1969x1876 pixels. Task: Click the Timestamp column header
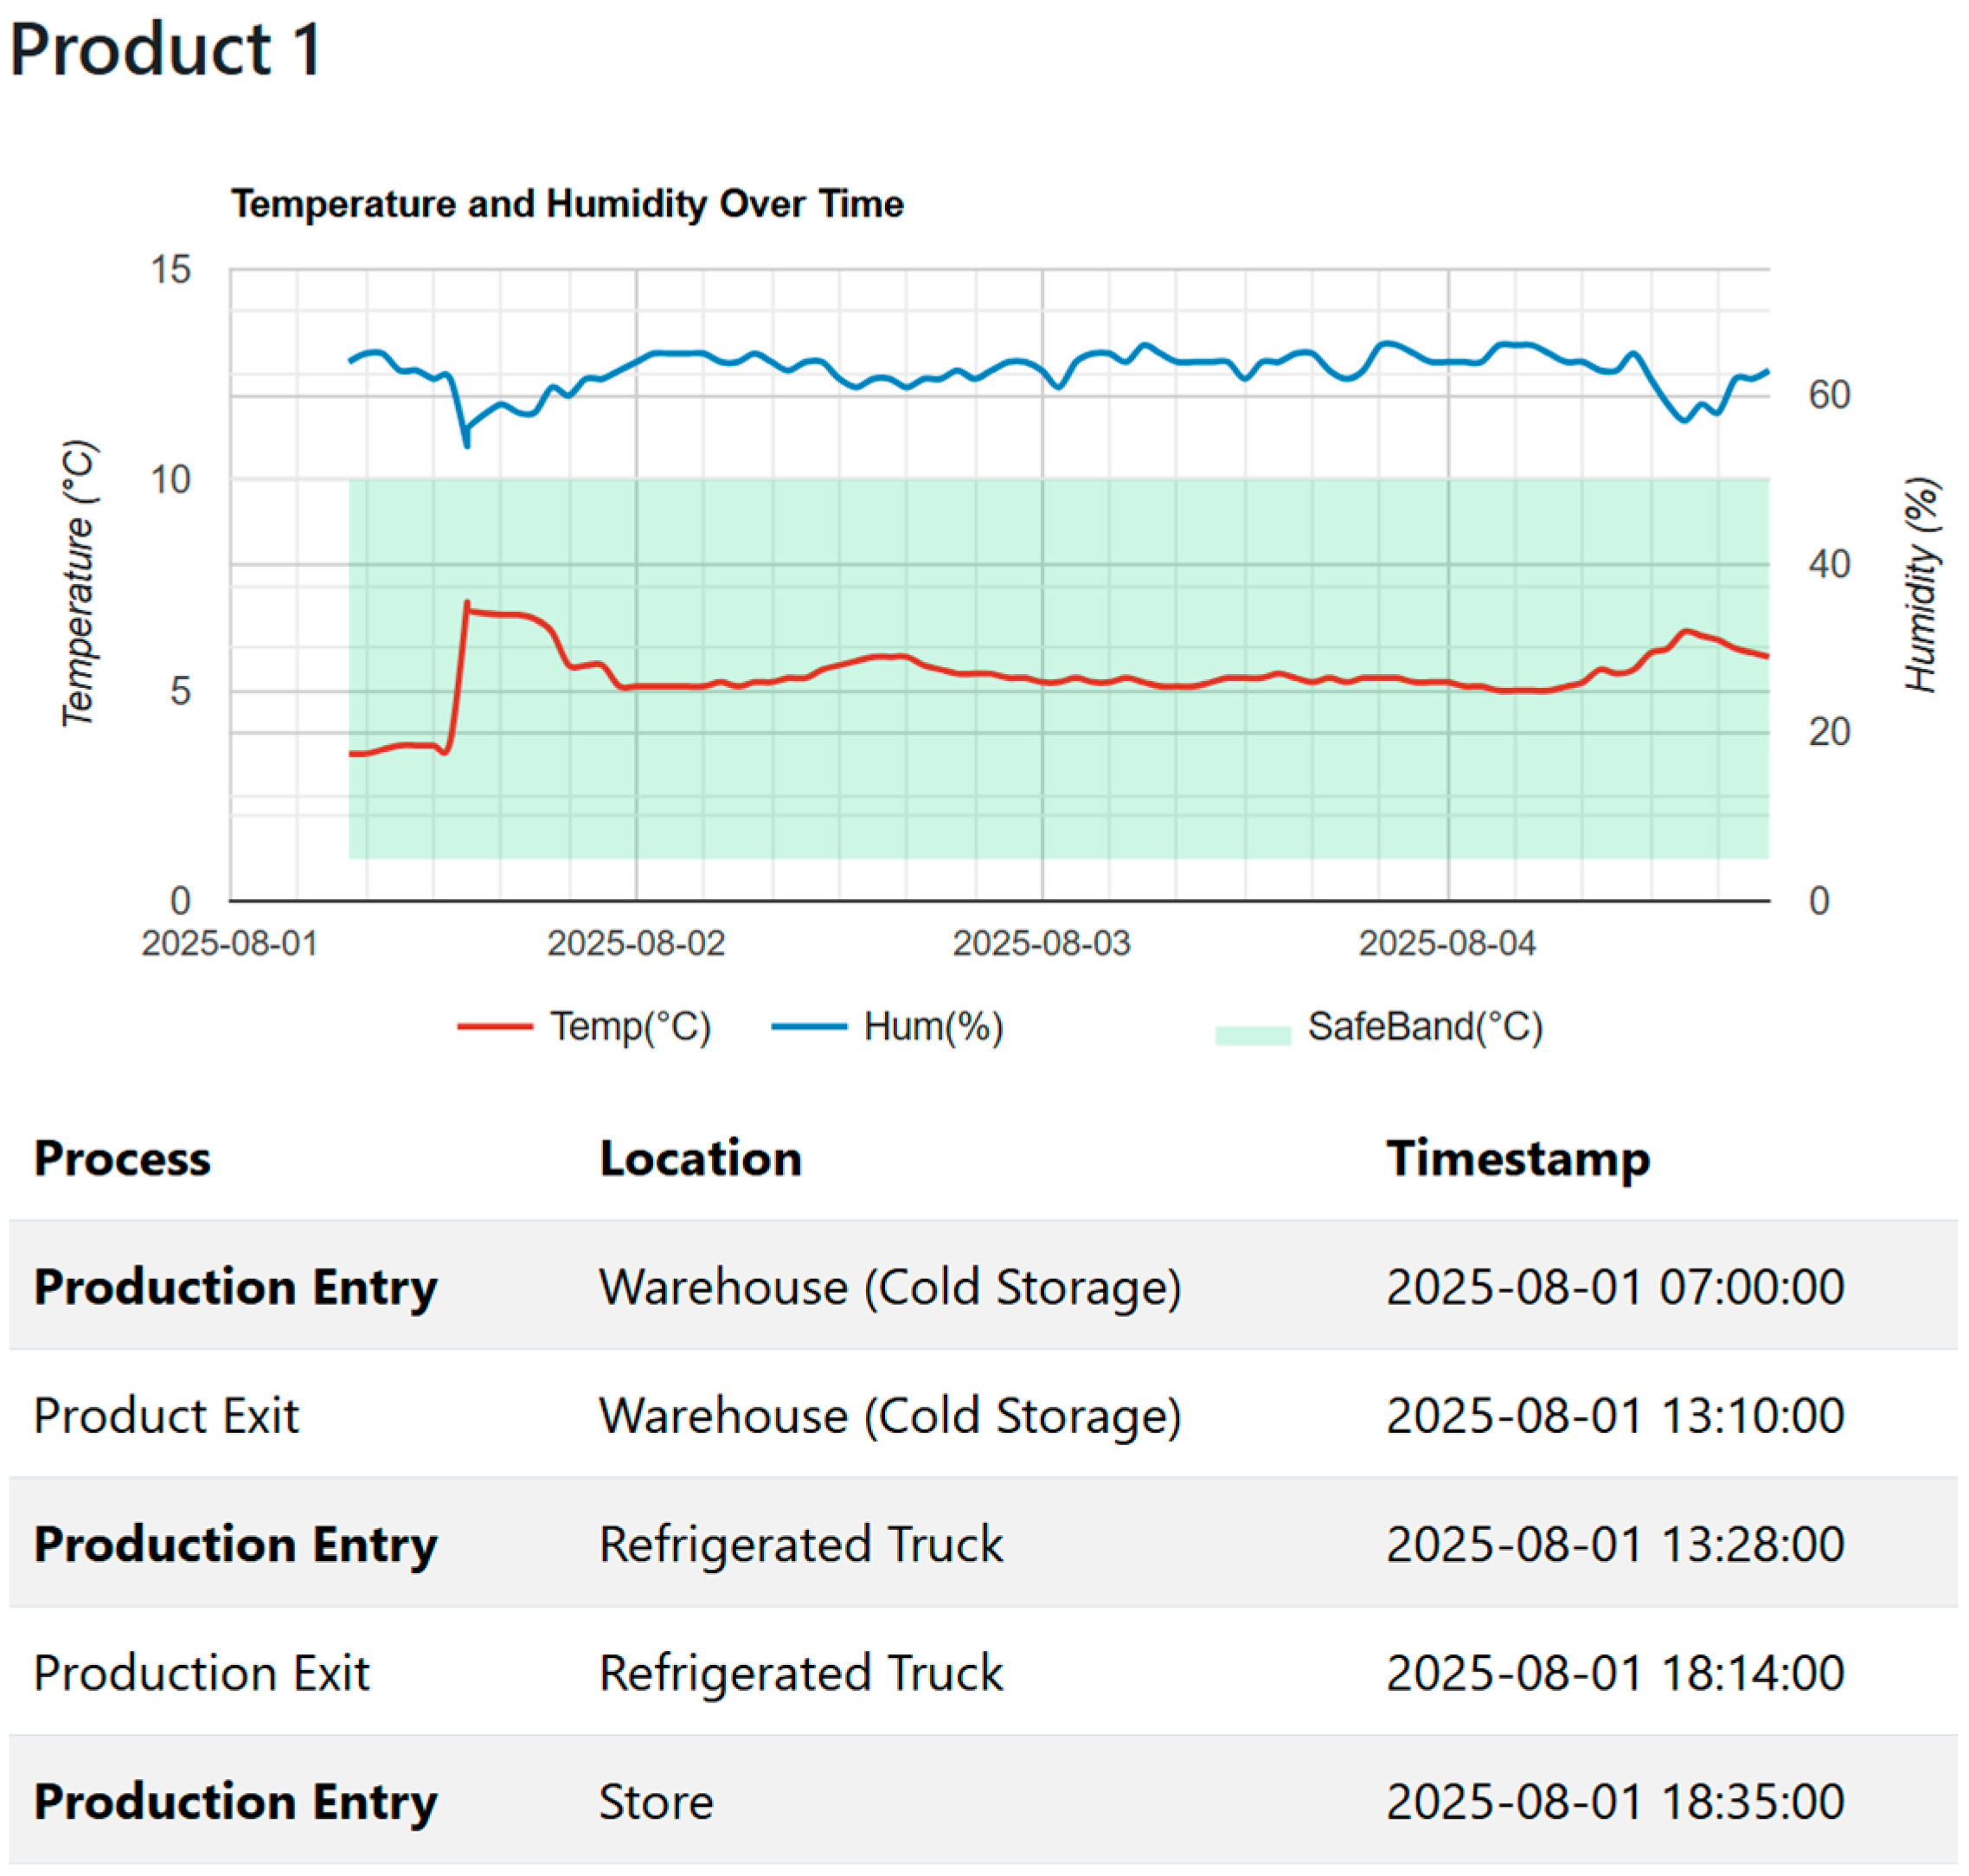click(1517, 1158)
